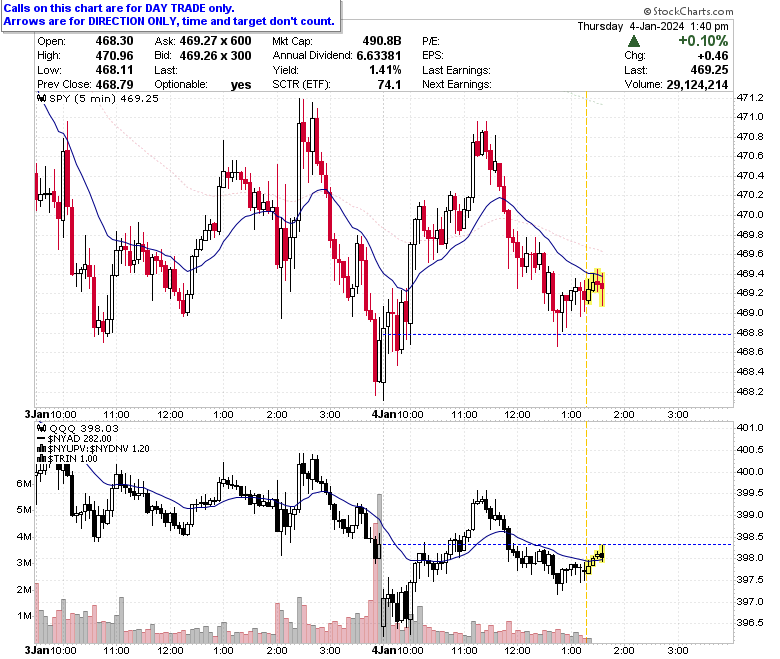Click the 468.8 label on SPY price axis
The width and height of the screenshot is (780, 659).
[750, 332]
